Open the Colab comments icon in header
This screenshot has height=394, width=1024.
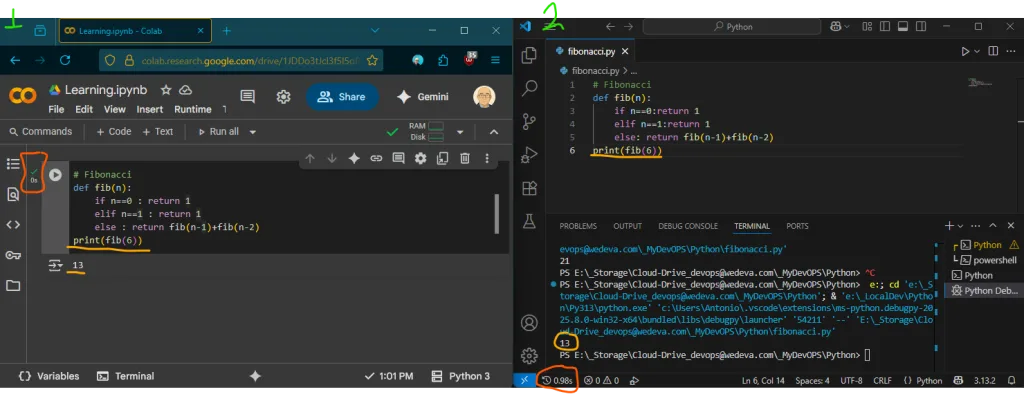(x=248, y=97)
